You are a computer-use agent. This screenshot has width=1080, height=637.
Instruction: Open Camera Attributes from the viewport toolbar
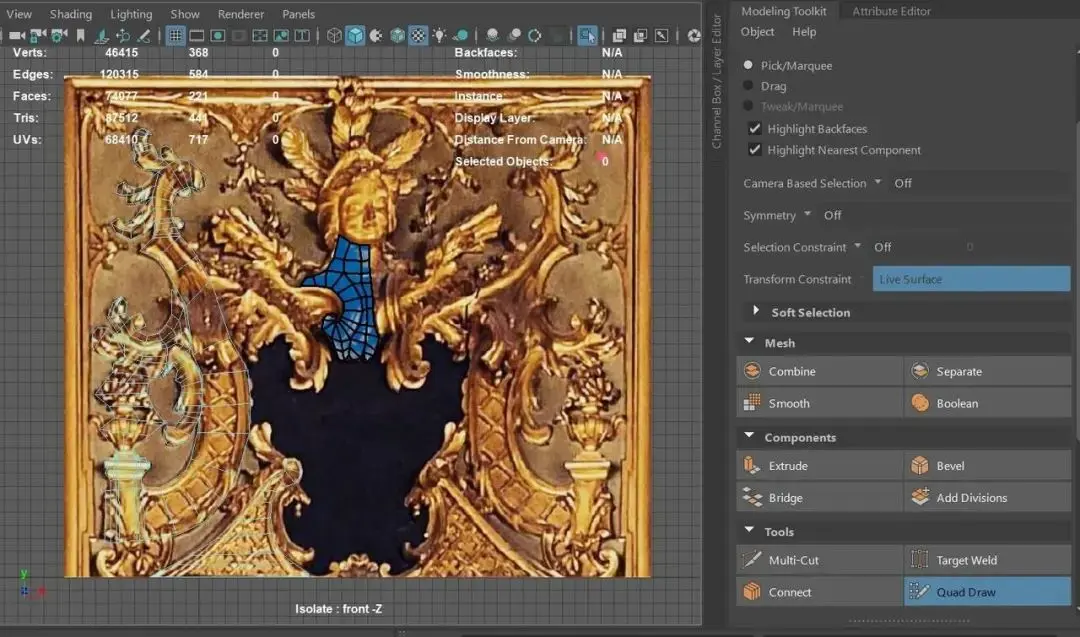coord(60,35)
